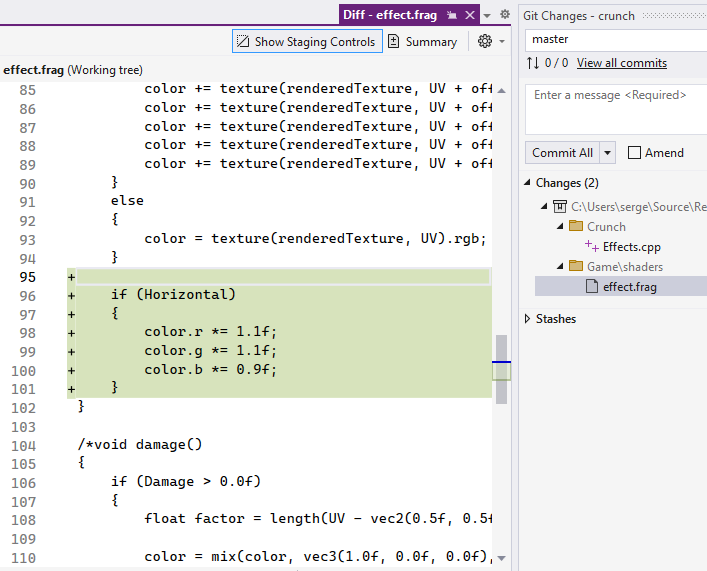Image resolution: width=707 pixels, height=571 pixels.
Task: Click the 'color.g *= 1.1f;' line
Action: (211, 351)
